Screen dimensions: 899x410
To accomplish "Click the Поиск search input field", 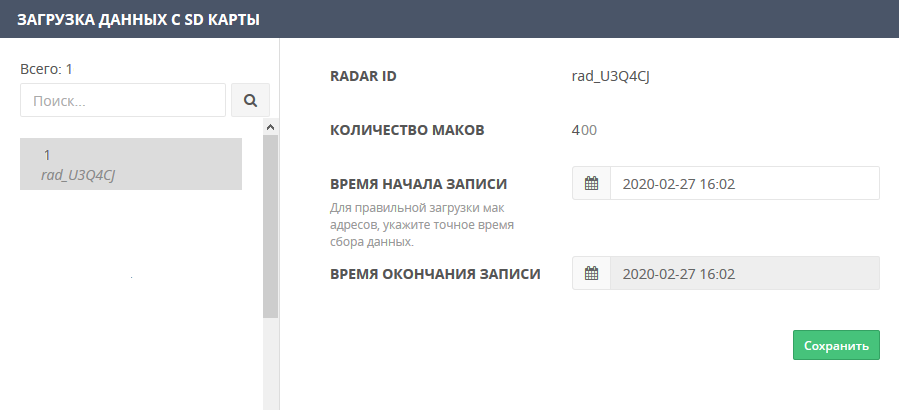I will tap(123, 100).
